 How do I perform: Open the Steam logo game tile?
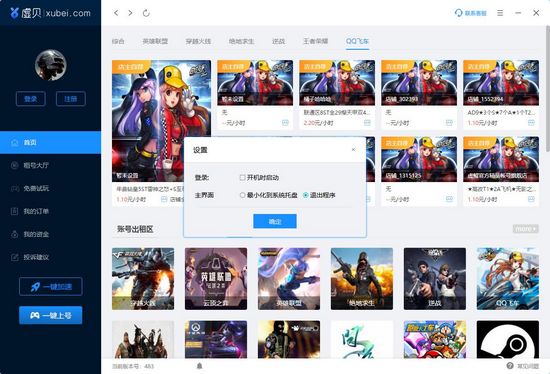508,339
